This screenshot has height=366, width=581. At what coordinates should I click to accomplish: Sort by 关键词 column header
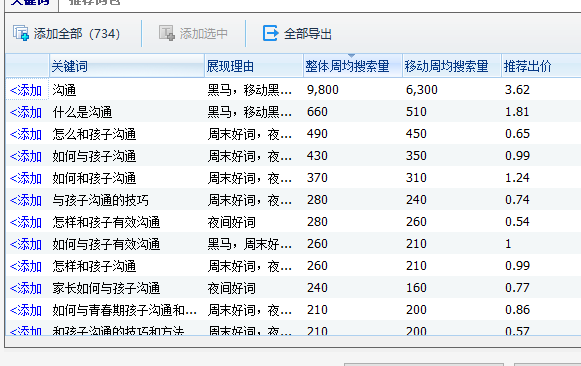pos(127,66)
